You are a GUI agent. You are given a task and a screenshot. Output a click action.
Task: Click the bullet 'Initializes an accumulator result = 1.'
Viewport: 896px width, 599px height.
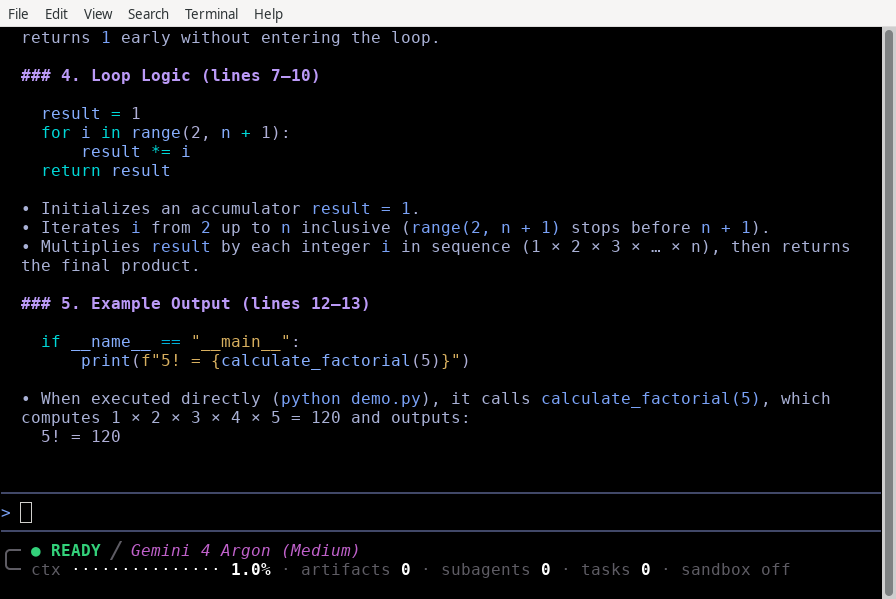(220, 209)
